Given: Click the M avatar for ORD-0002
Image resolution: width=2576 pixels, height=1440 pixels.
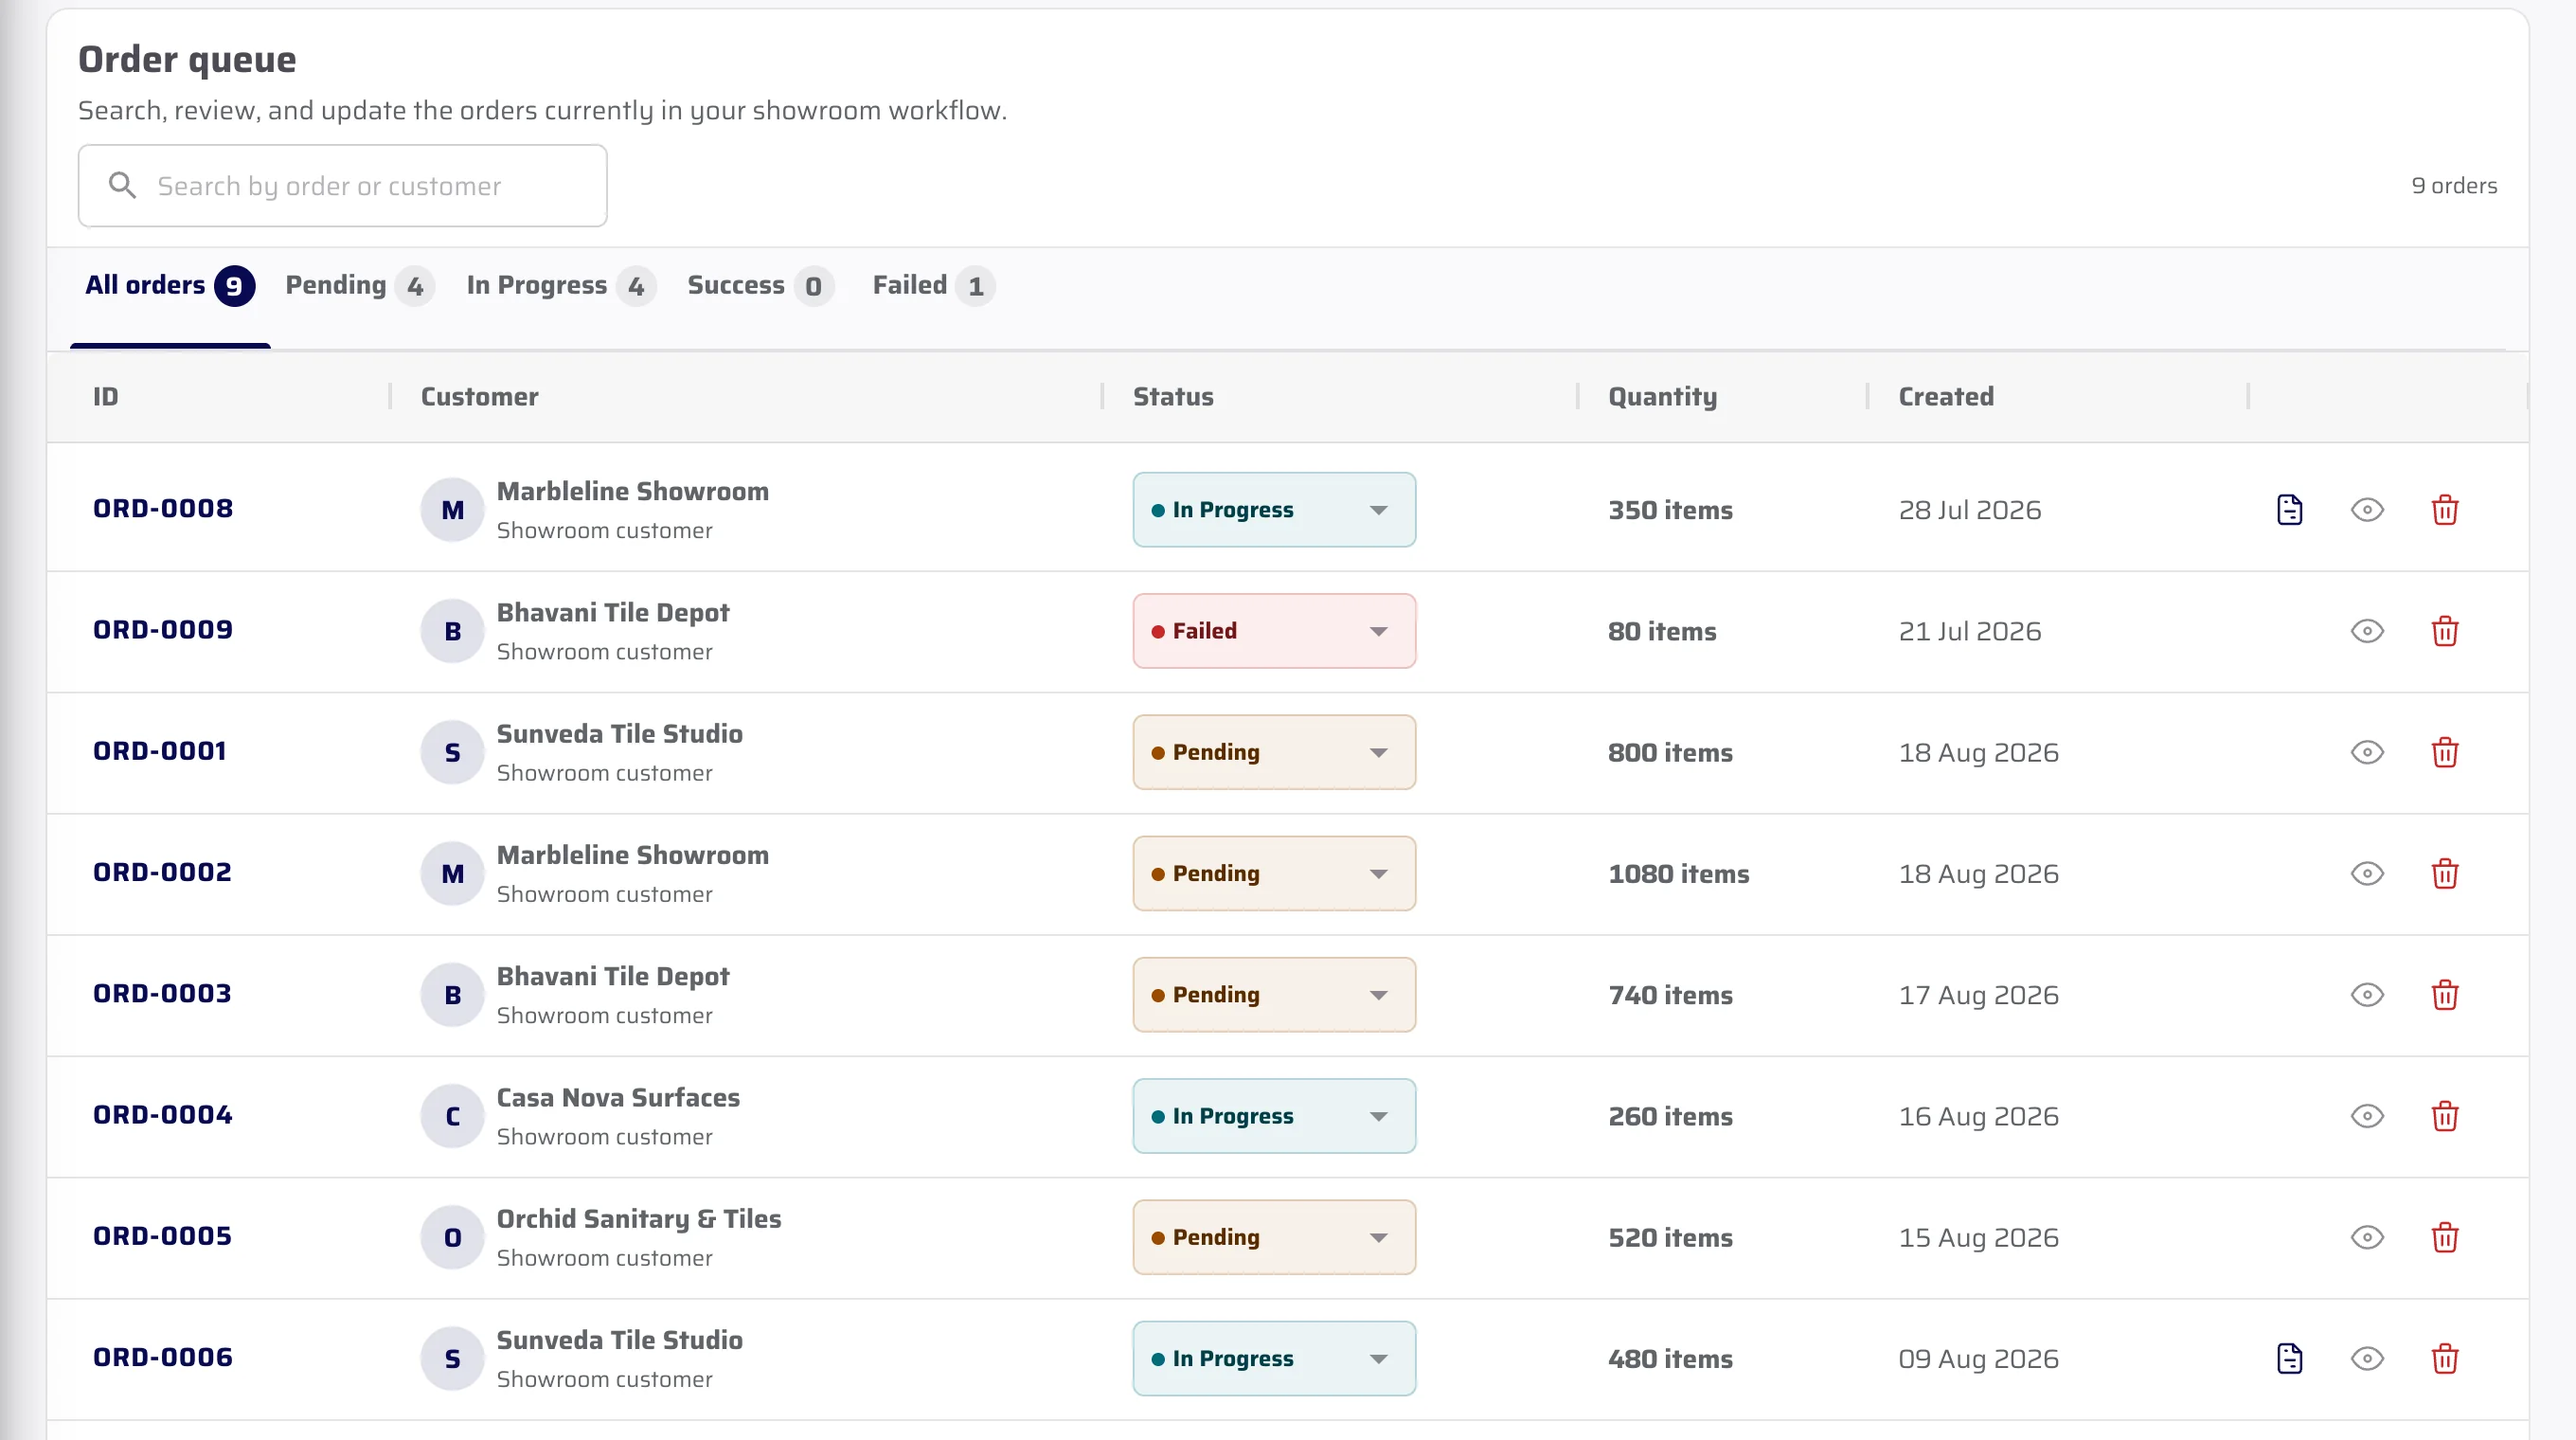Looking at the screenshot, I should [x=452, y=873].
